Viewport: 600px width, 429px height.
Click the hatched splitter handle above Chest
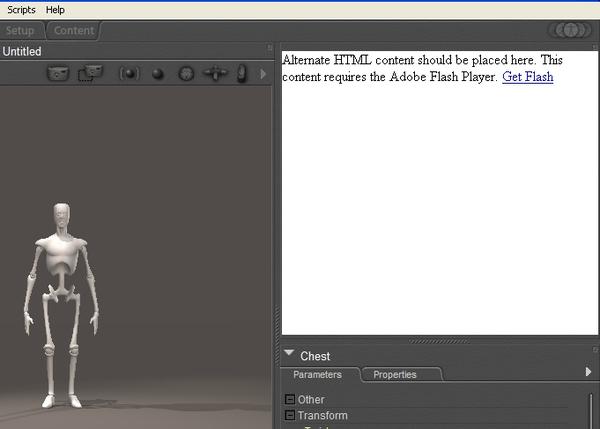[439, 341]
